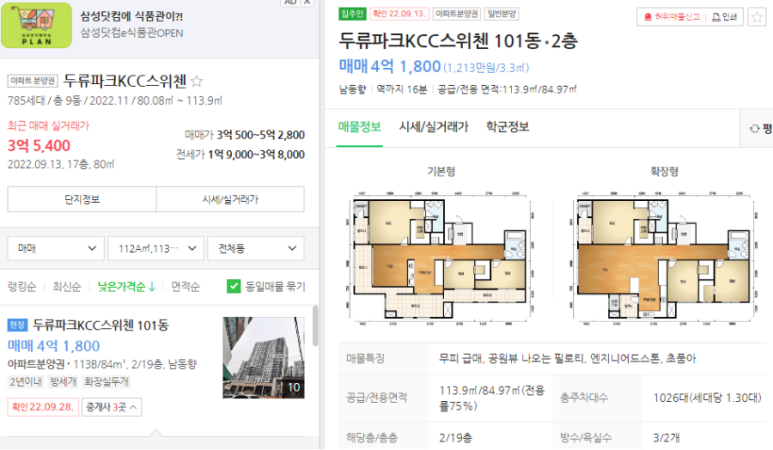Open the 전체동 building dropdown
The width and height of the screenshot is (773, 450).
pyautogui.click(x=256, y=248)
